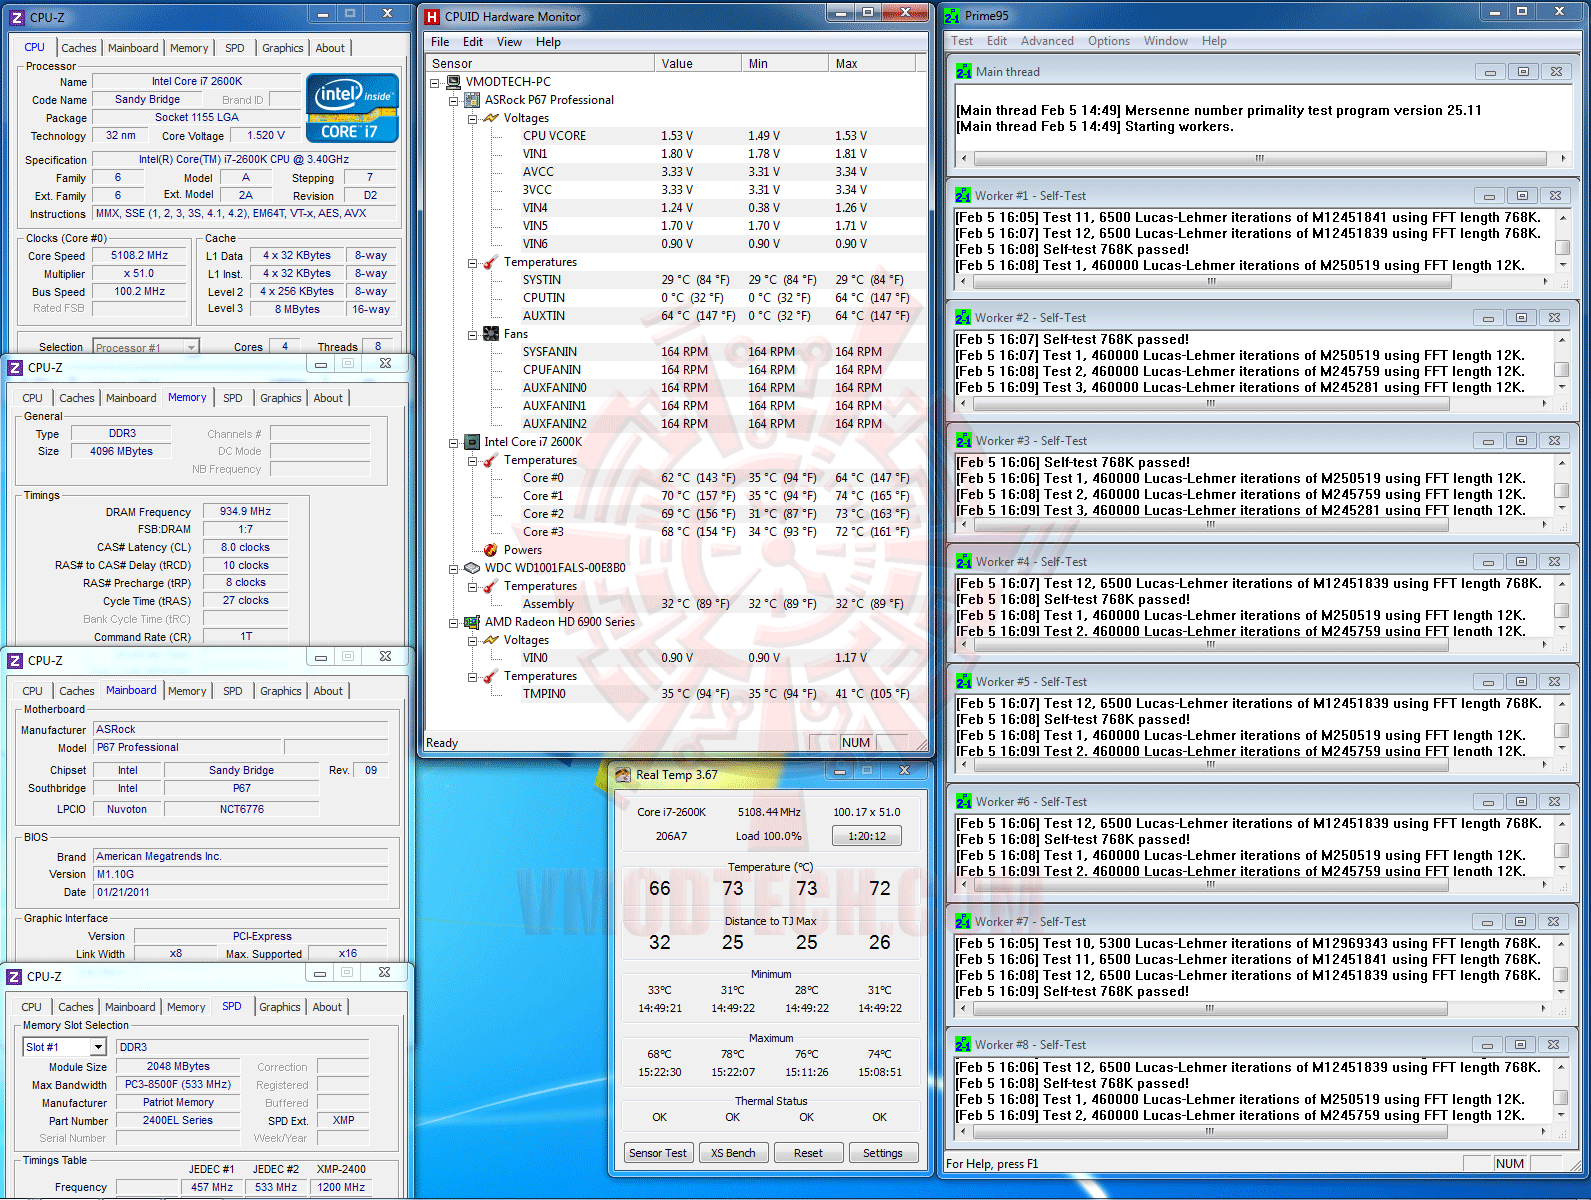This screenshot has width=1591, height=1200.
Task: Click the Temperatures icon under Intel Core i7 2600K
Action: [491, 460]
